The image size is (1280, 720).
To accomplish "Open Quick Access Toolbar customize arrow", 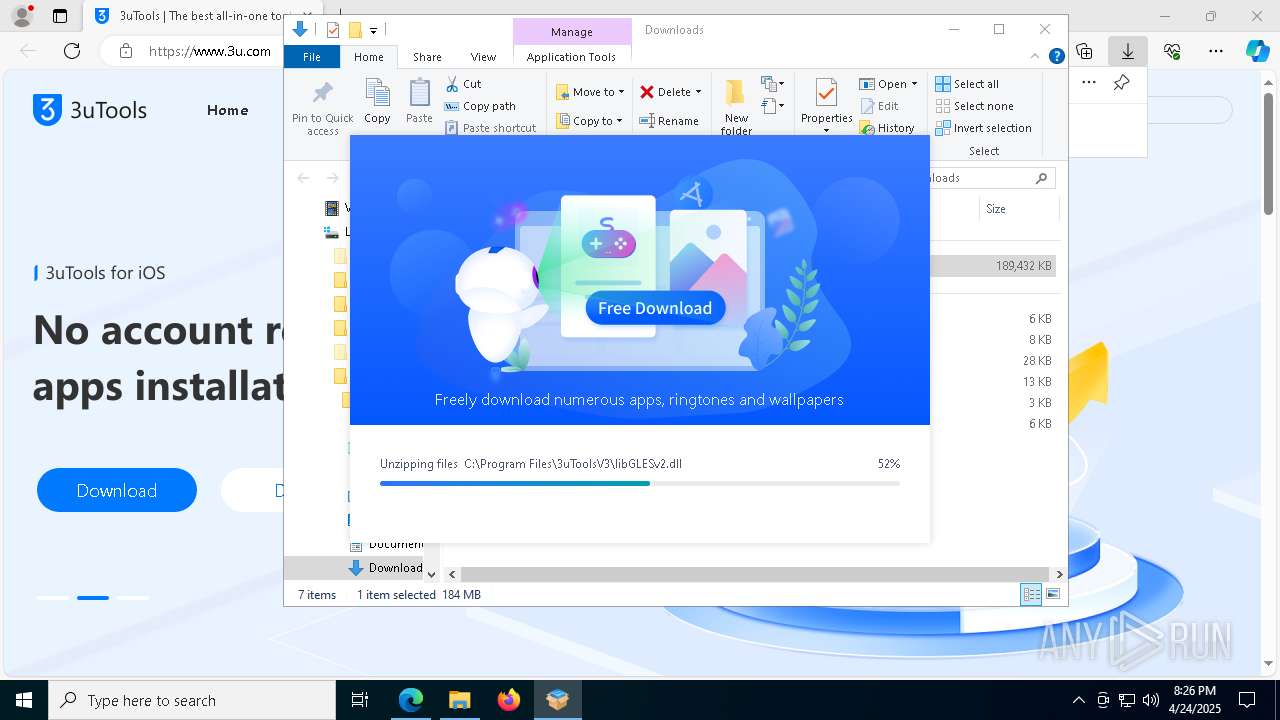I will [x=373, y=30].
